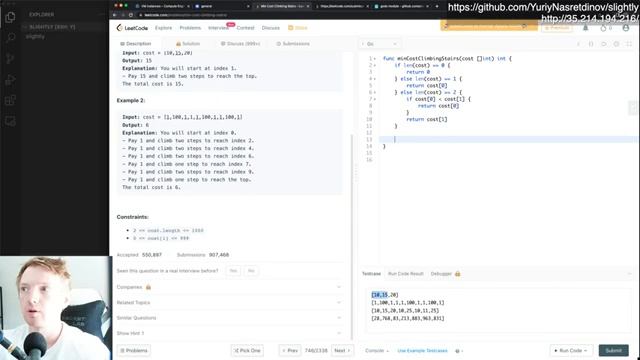Viewport: 640px width, 360px height.
Task: Go to the Next problem
Action: (x=342, y=351)
